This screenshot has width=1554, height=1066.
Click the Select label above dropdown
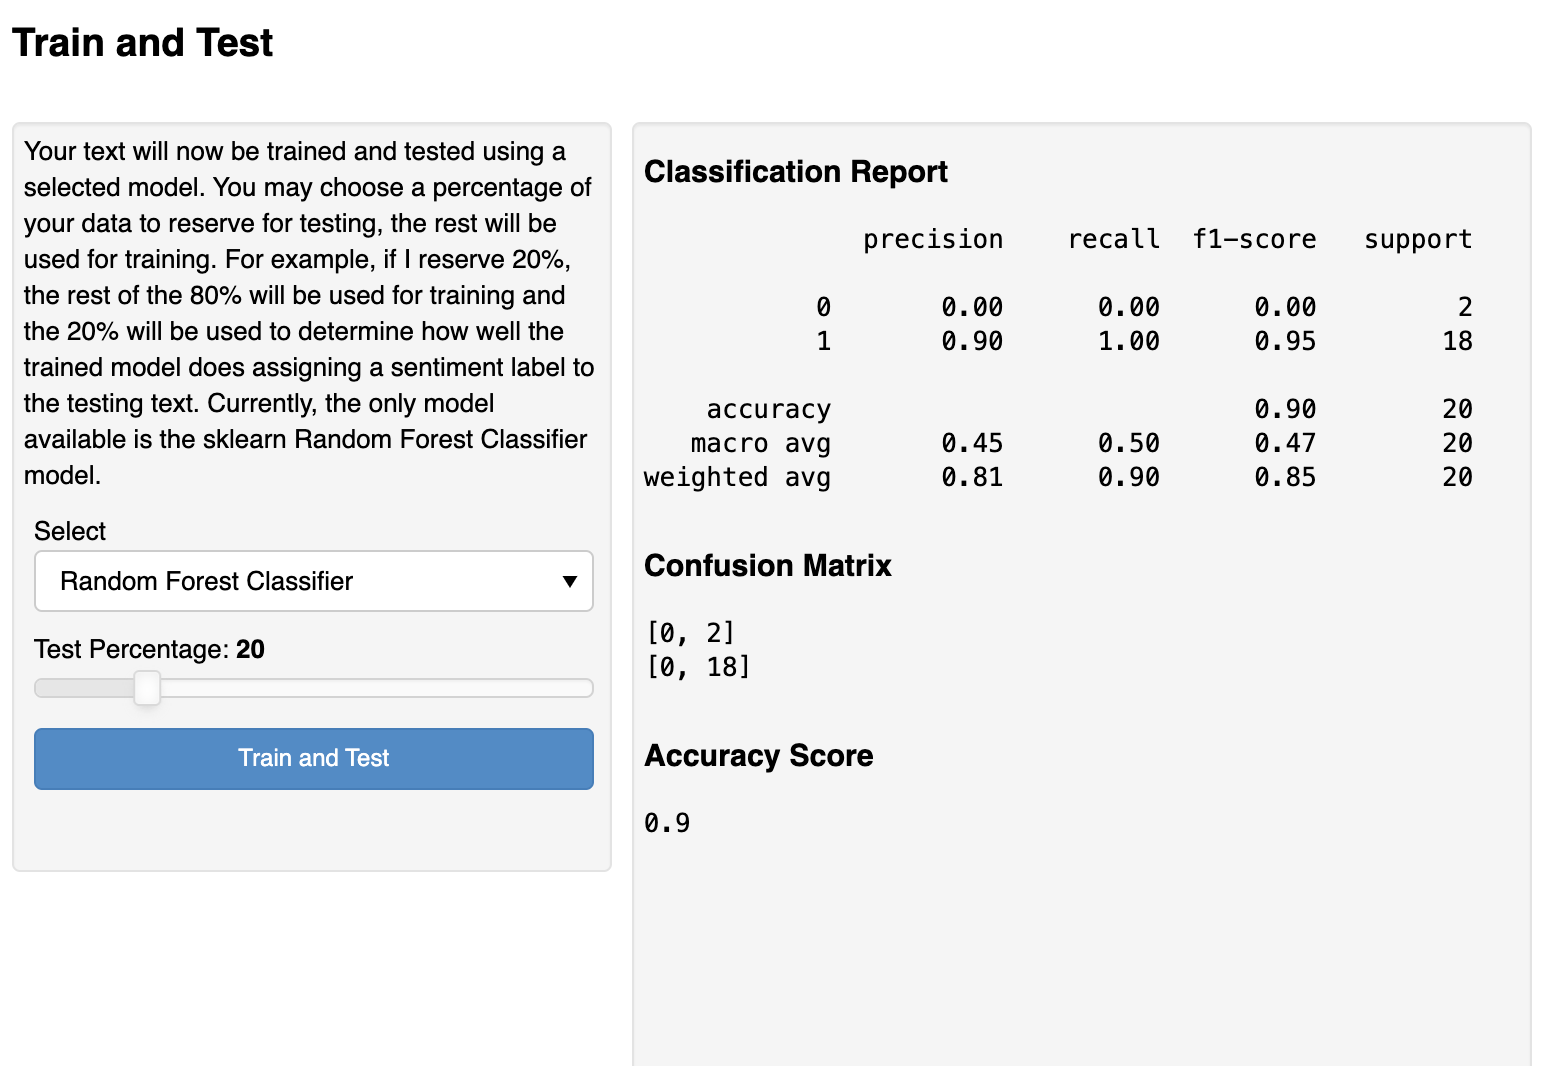[x=70, y=531]
